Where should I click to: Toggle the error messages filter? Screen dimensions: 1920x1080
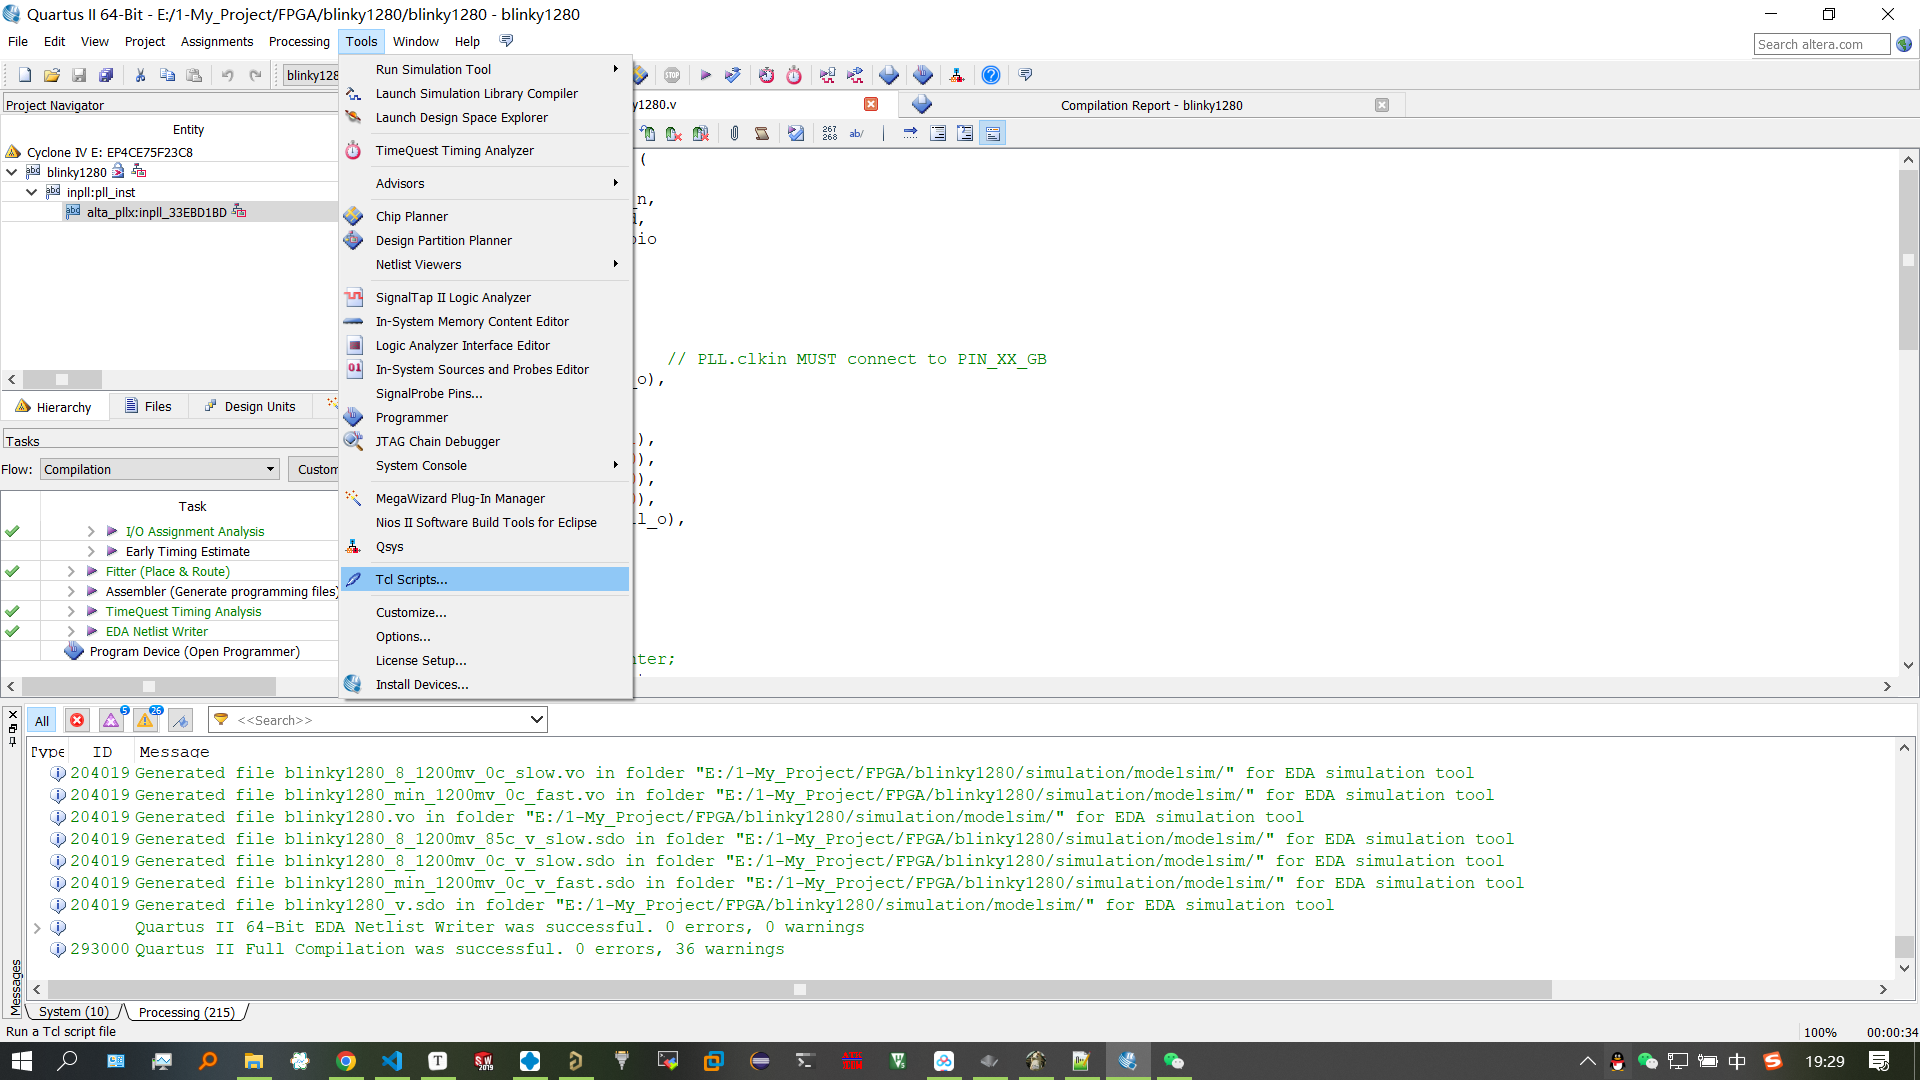coord(77,720)
